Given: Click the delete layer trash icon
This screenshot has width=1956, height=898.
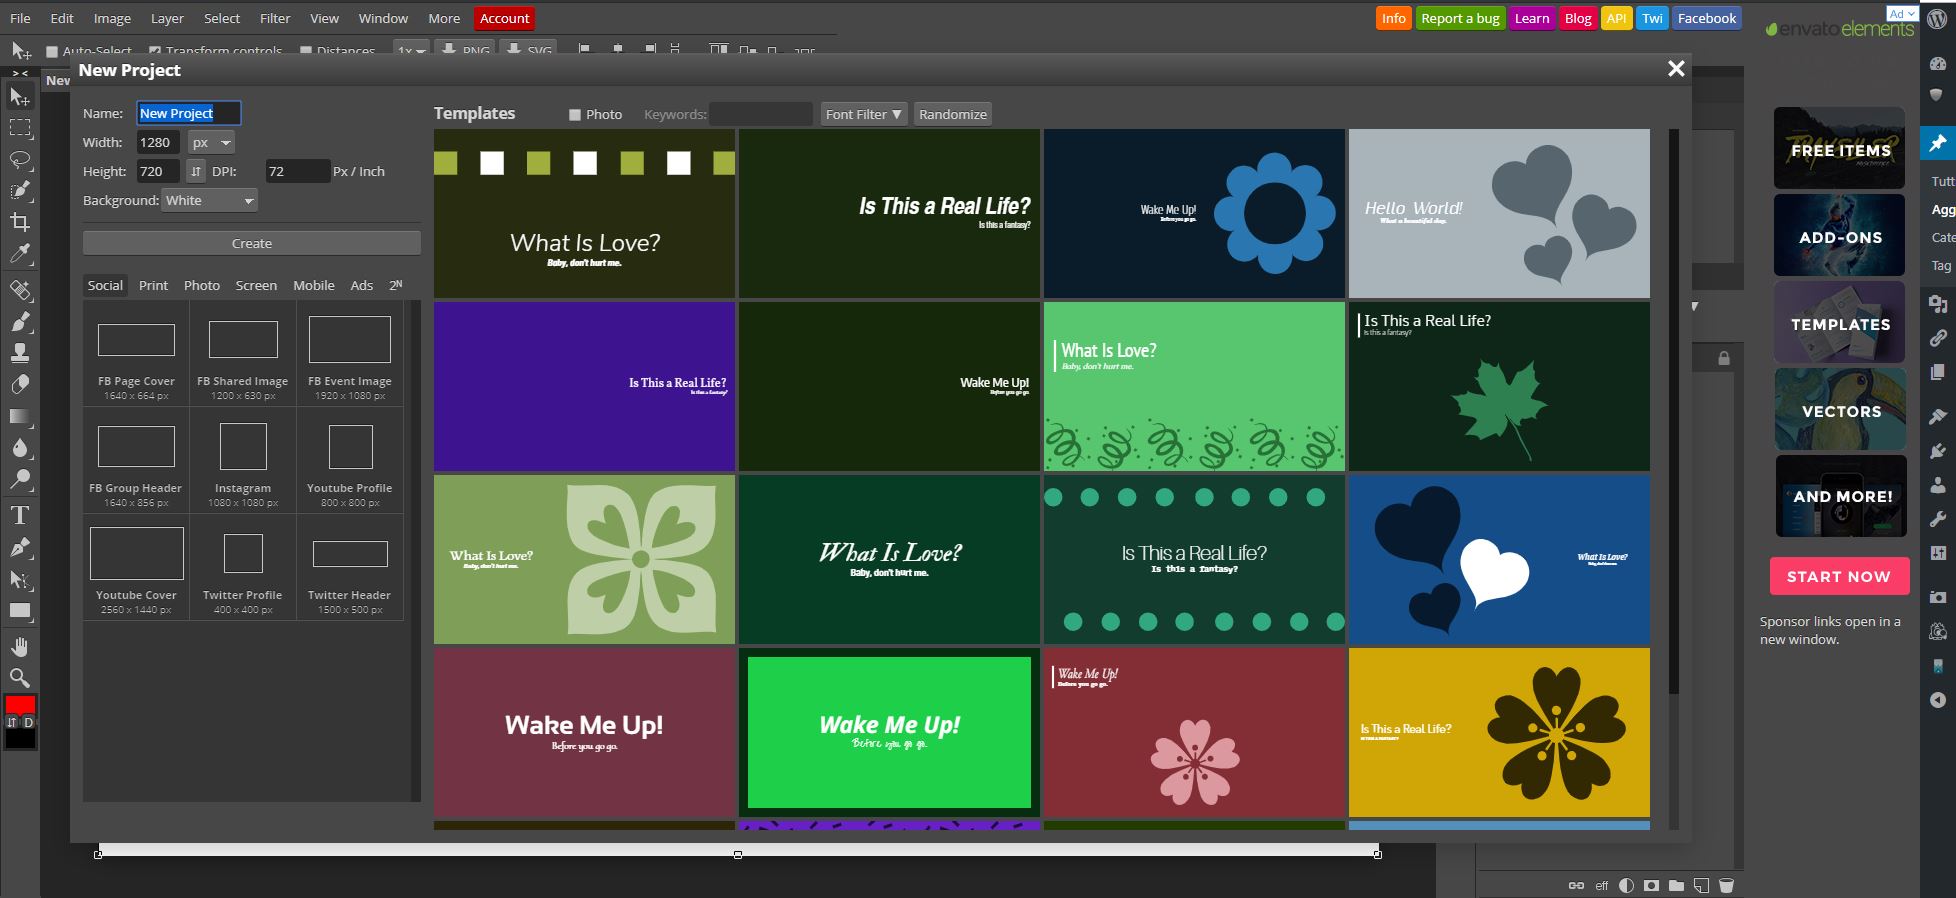Looking at the screenshot, I should 1726,885.
